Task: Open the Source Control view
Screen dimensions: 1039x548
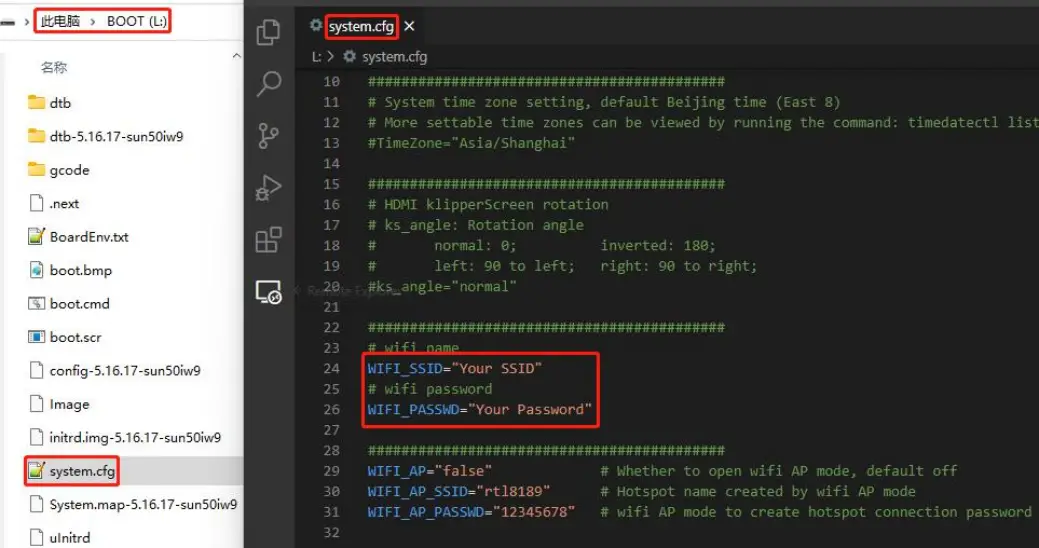Action: click(268, 136)
